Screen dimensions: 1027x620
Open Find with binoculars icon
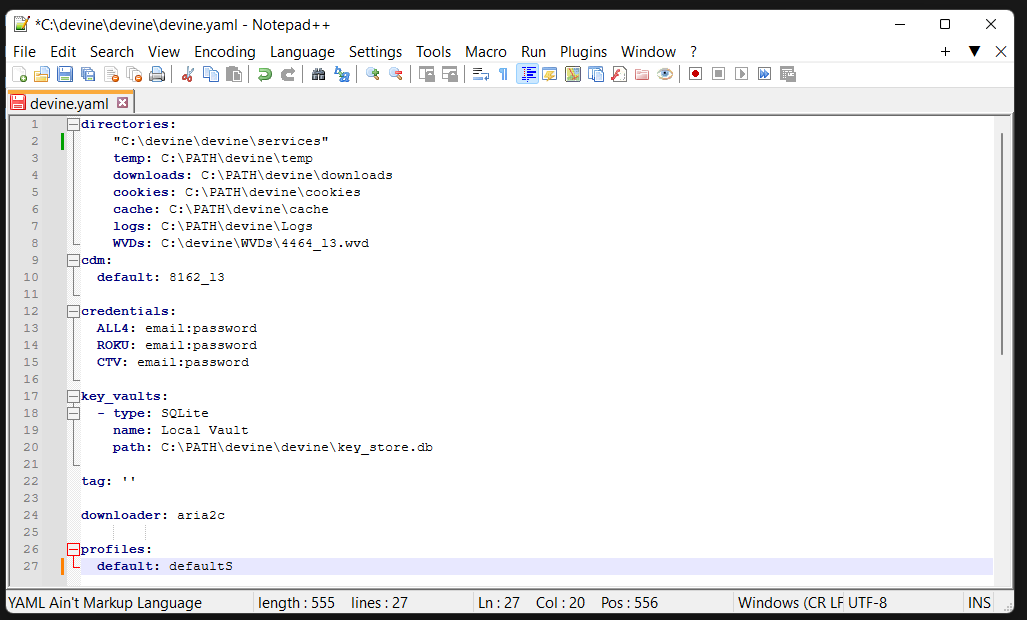(x=318, y=74)
